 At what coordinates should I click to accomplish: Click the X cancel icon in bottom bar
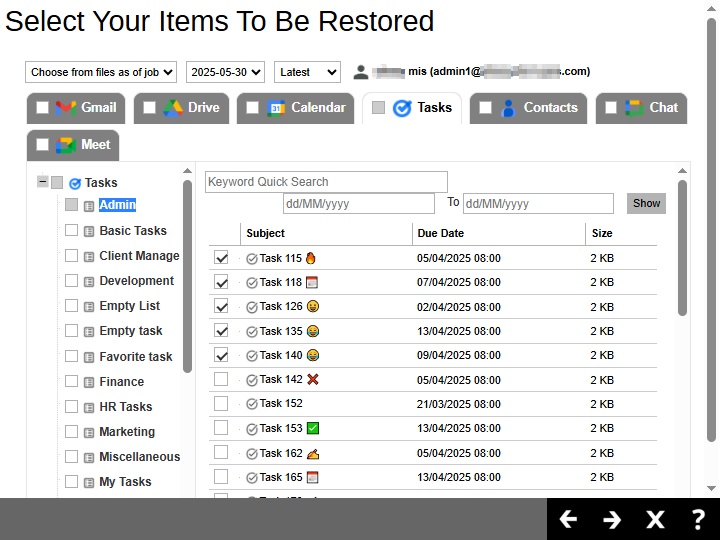pos(655,519)
